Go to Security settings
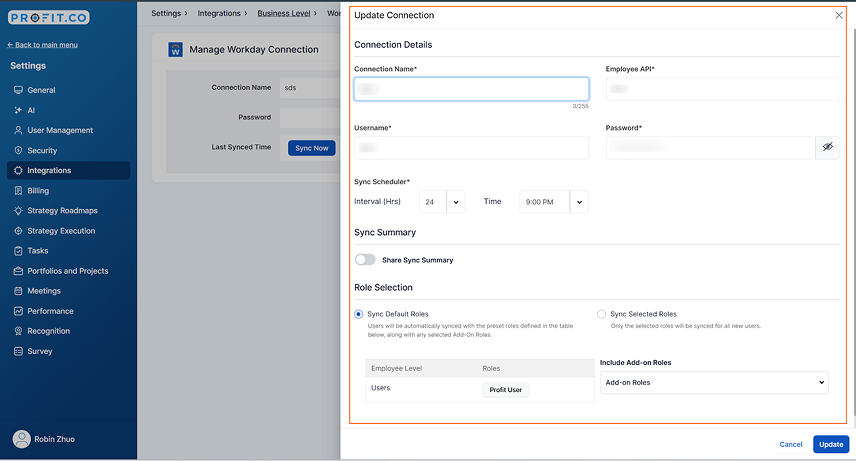 pyautogui.click(x=69, y=150)
